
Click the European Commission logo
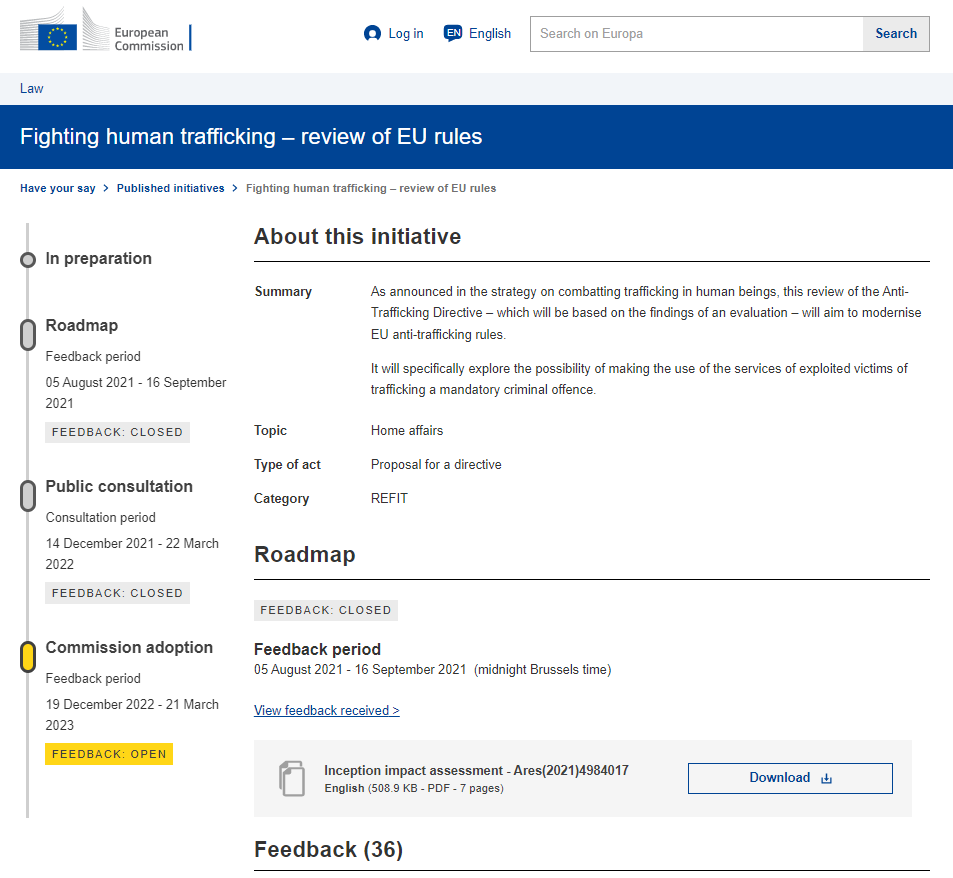point(106,30)
